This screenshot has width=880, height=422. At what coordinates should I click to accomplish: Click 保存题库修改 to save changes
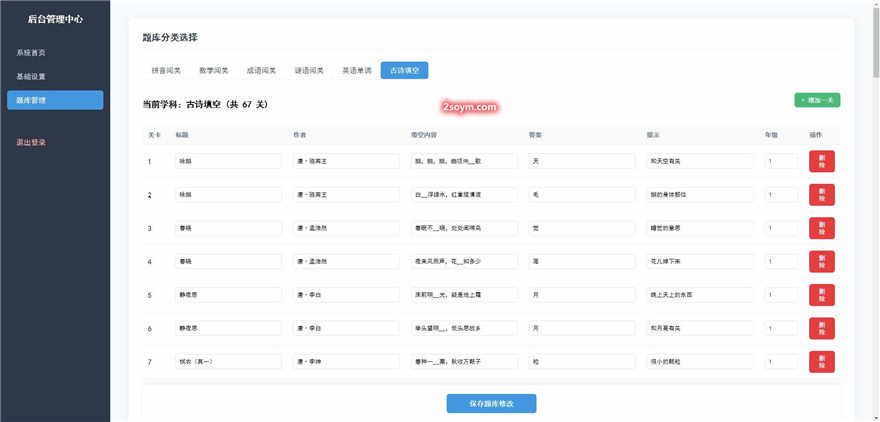pos(491,403)
